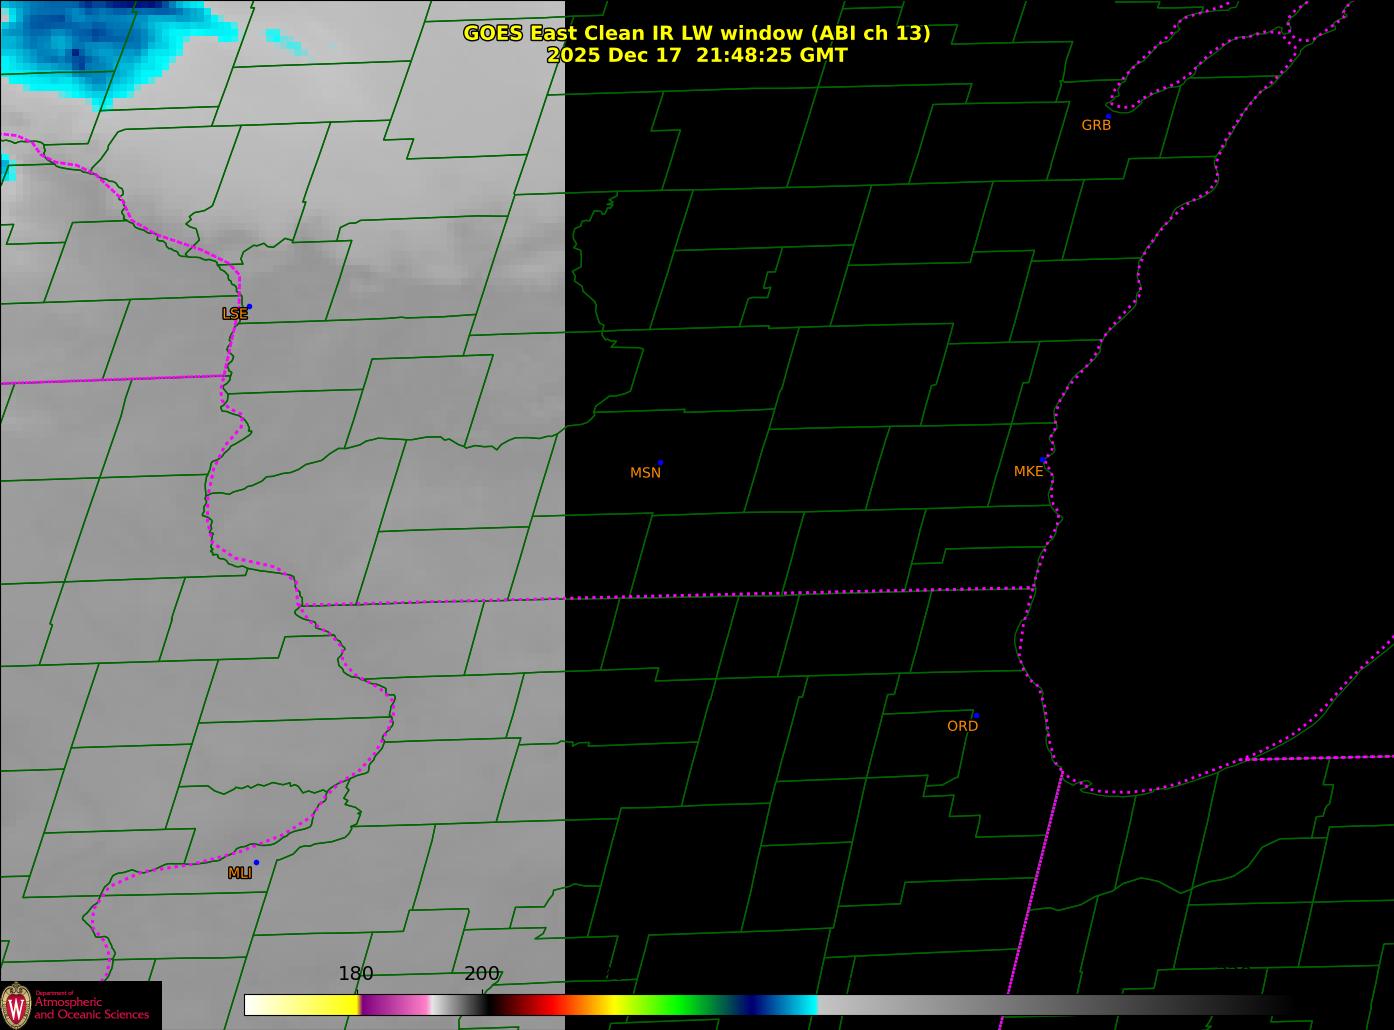This screenshot has height=1030, width=1394.
Task: Click the blue dot beside MKE label
Action: coord(1043,460)
